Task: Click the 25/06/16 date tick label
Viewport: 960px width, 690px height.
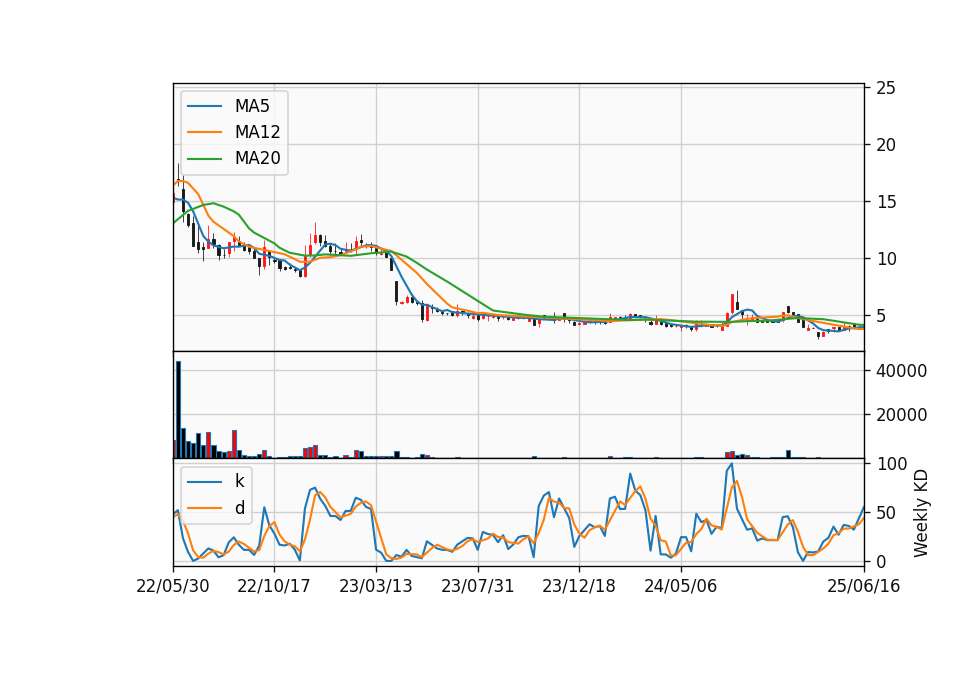Action: [x=864, y=586]
